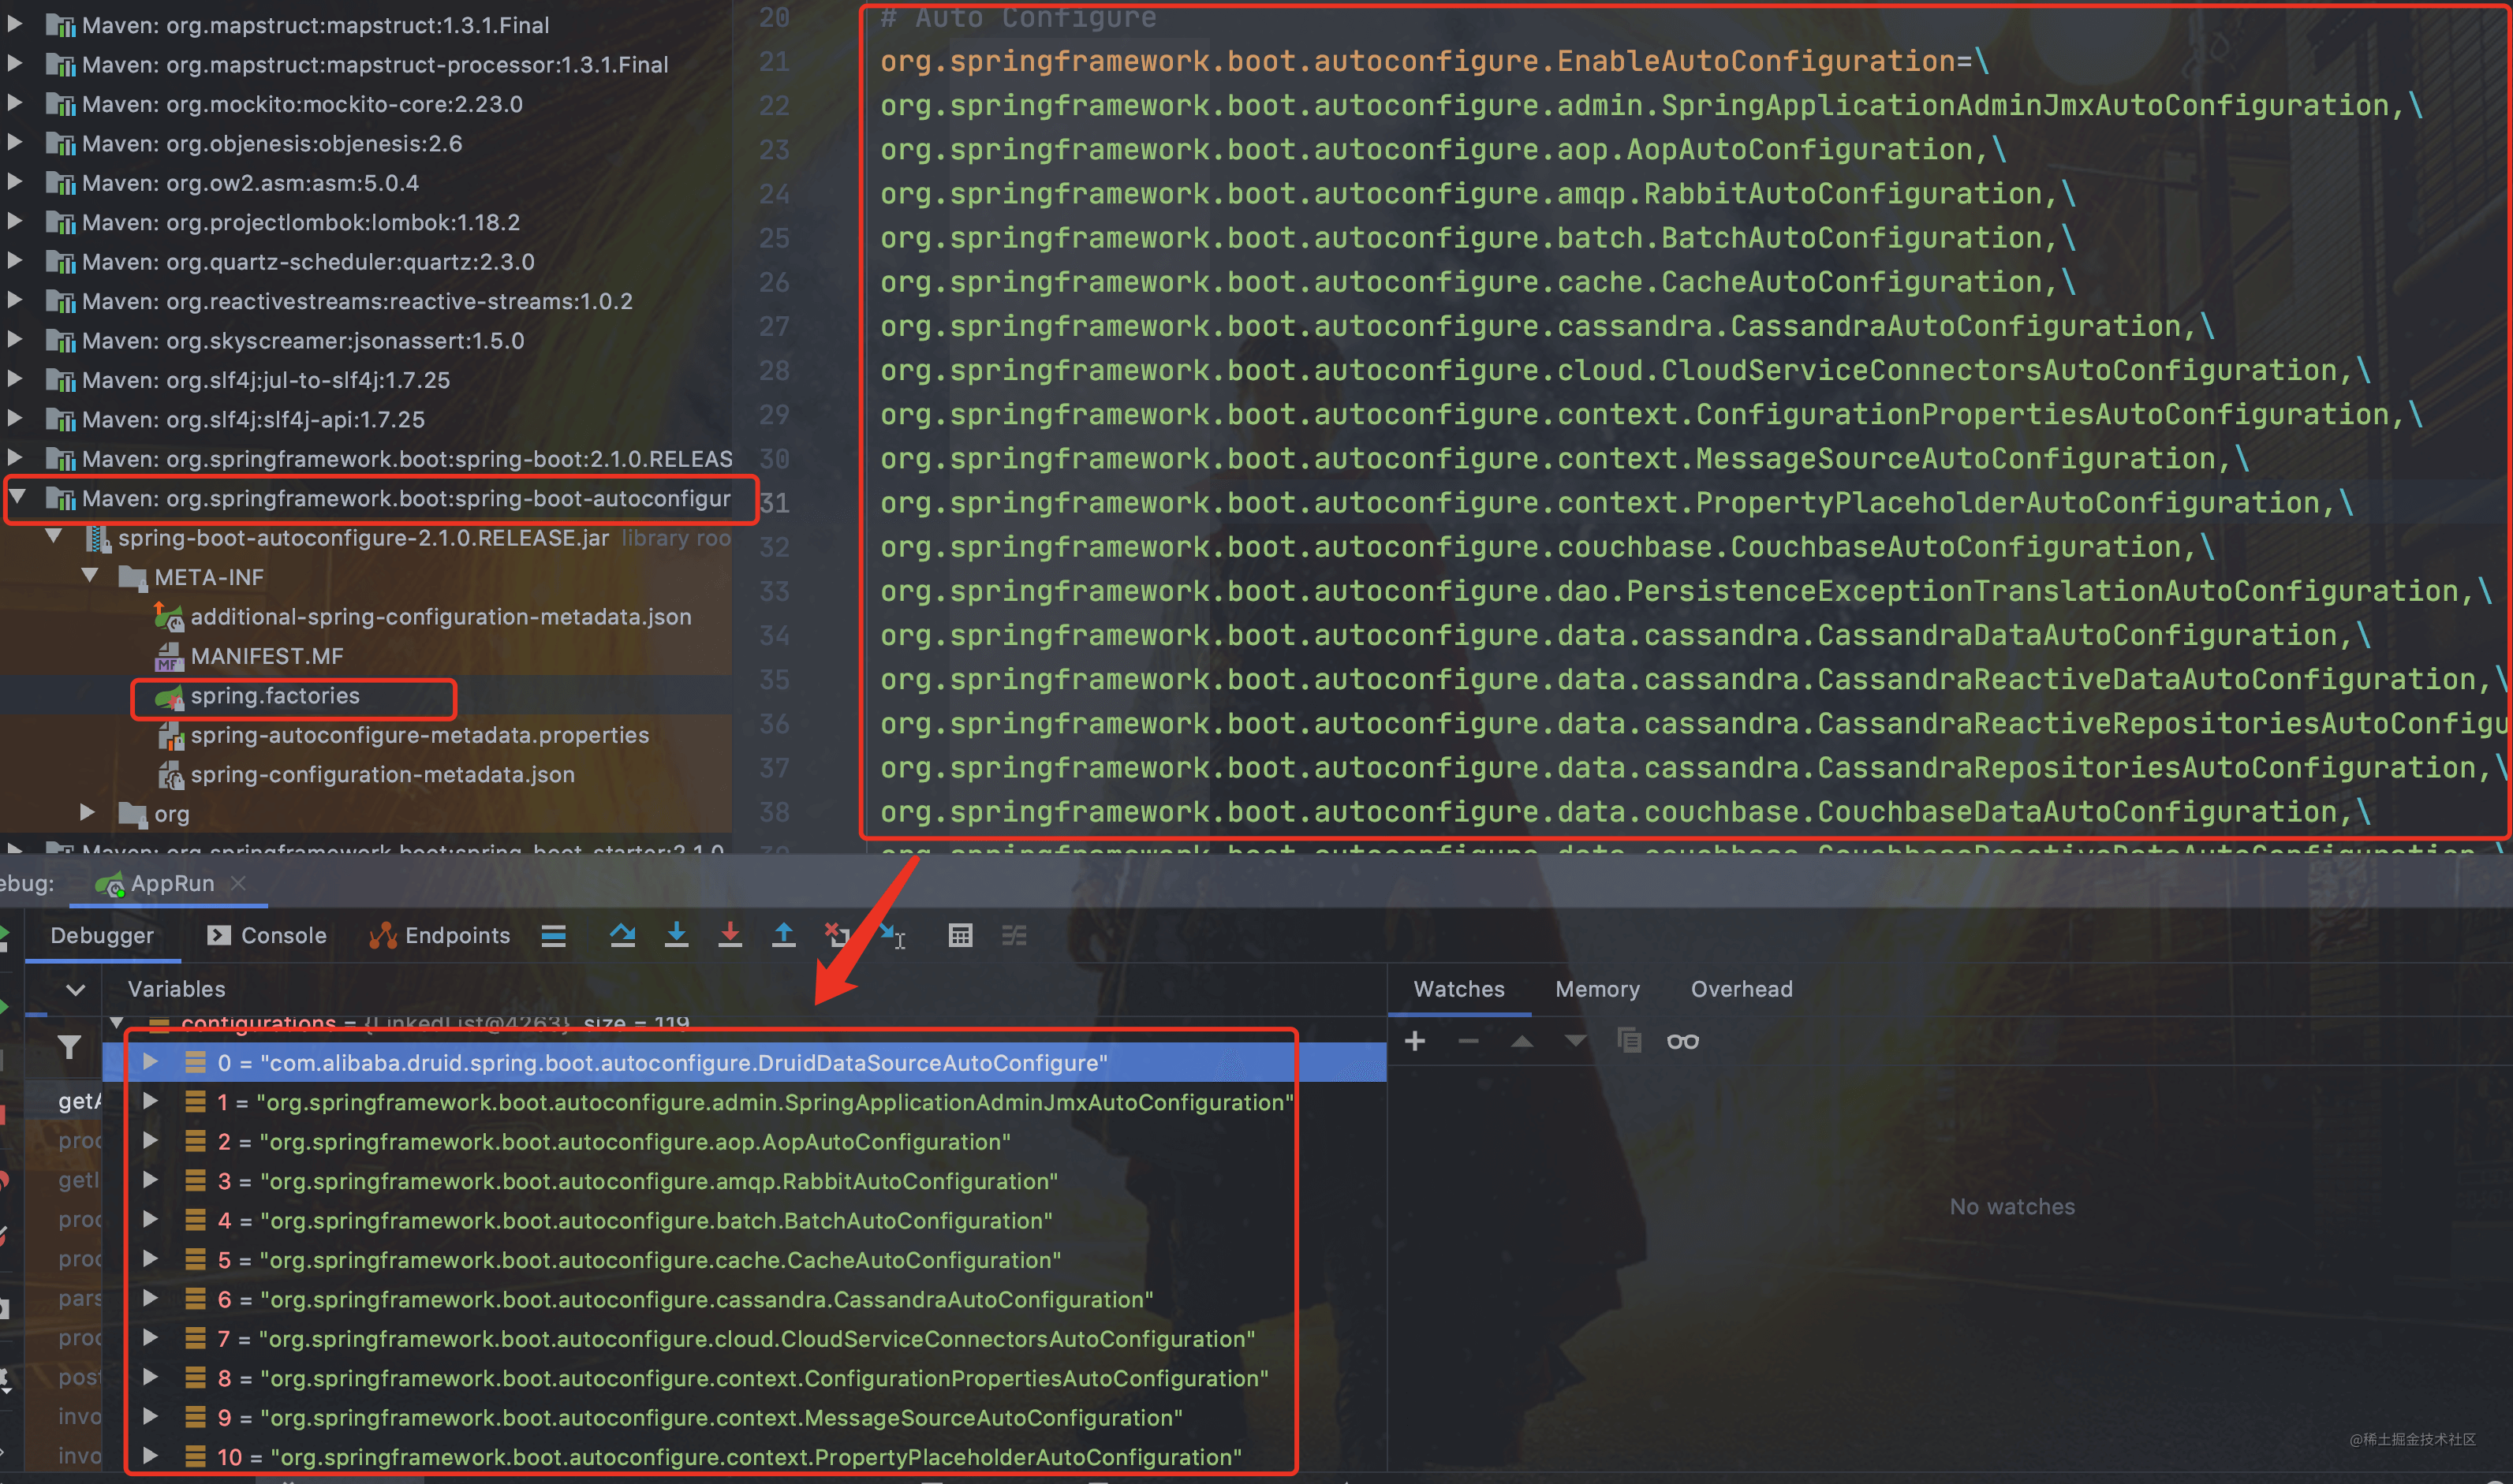Open Evaluate Expression calculator icon
The height and width of the screenshot is (1484, 2513).
(960, 935)
